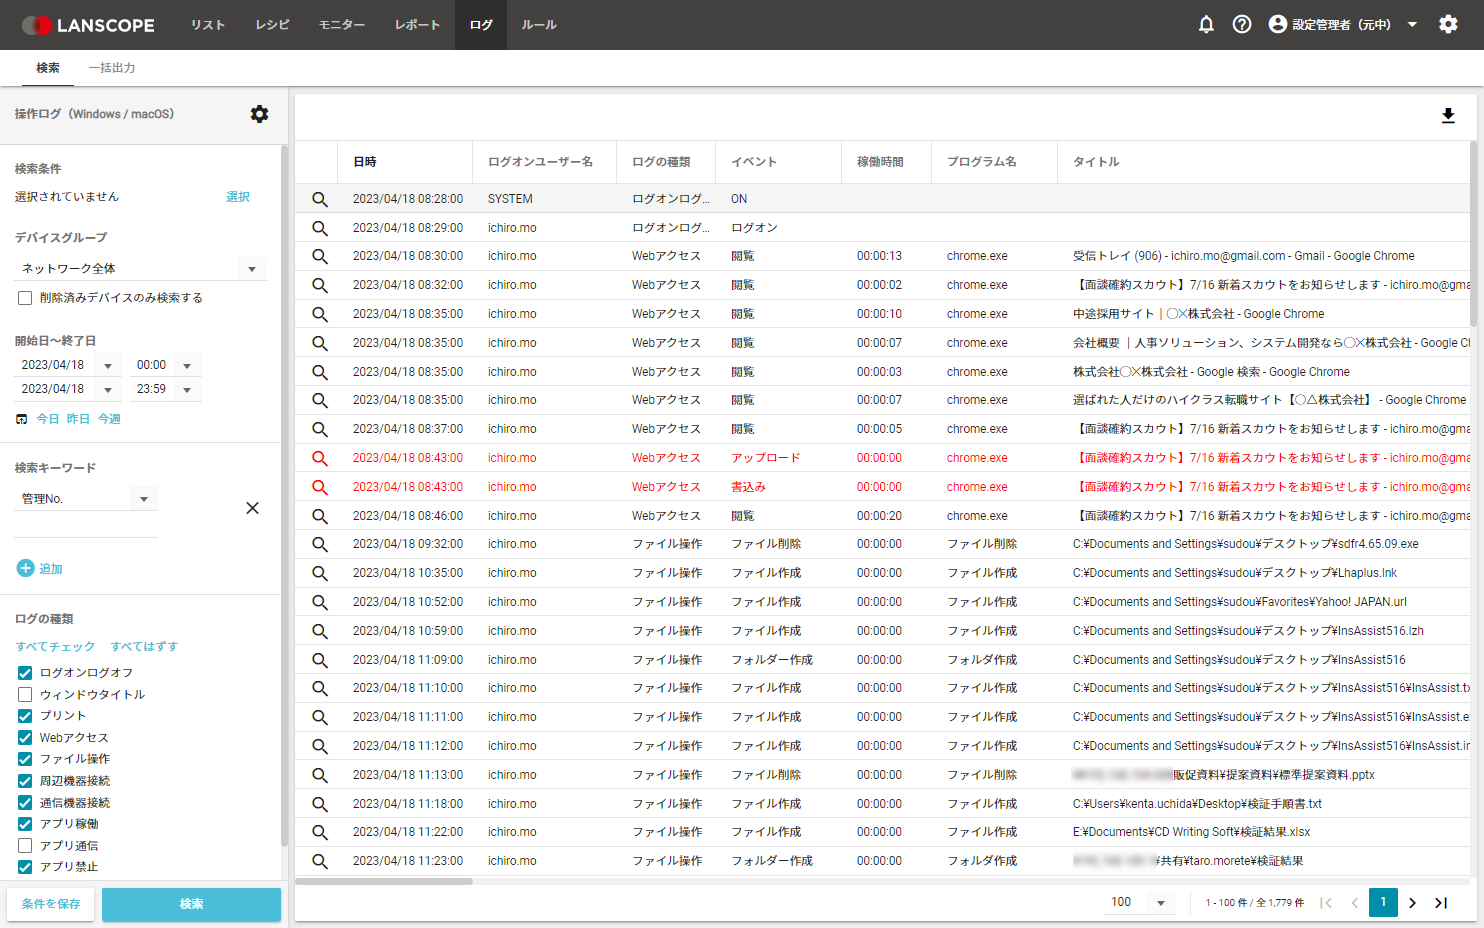This screenshot has height=928, width=1484.
Task: Switch to 一括出力 tab
Action: click(112, 68)
